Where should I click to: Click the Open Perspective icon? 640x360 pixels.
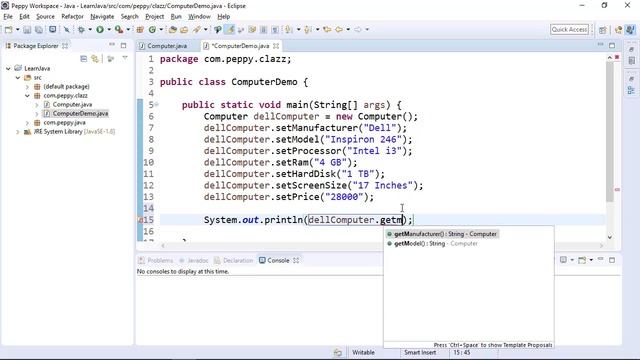coord(603,30)
